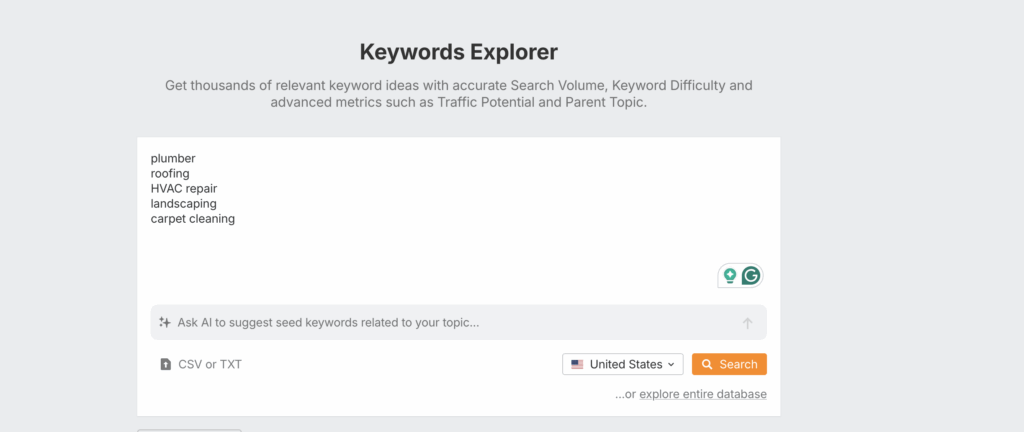This screenshot has height=432, width=1024.
Task: Click the carpet cleaning keyword line
Action: [193, 218]
